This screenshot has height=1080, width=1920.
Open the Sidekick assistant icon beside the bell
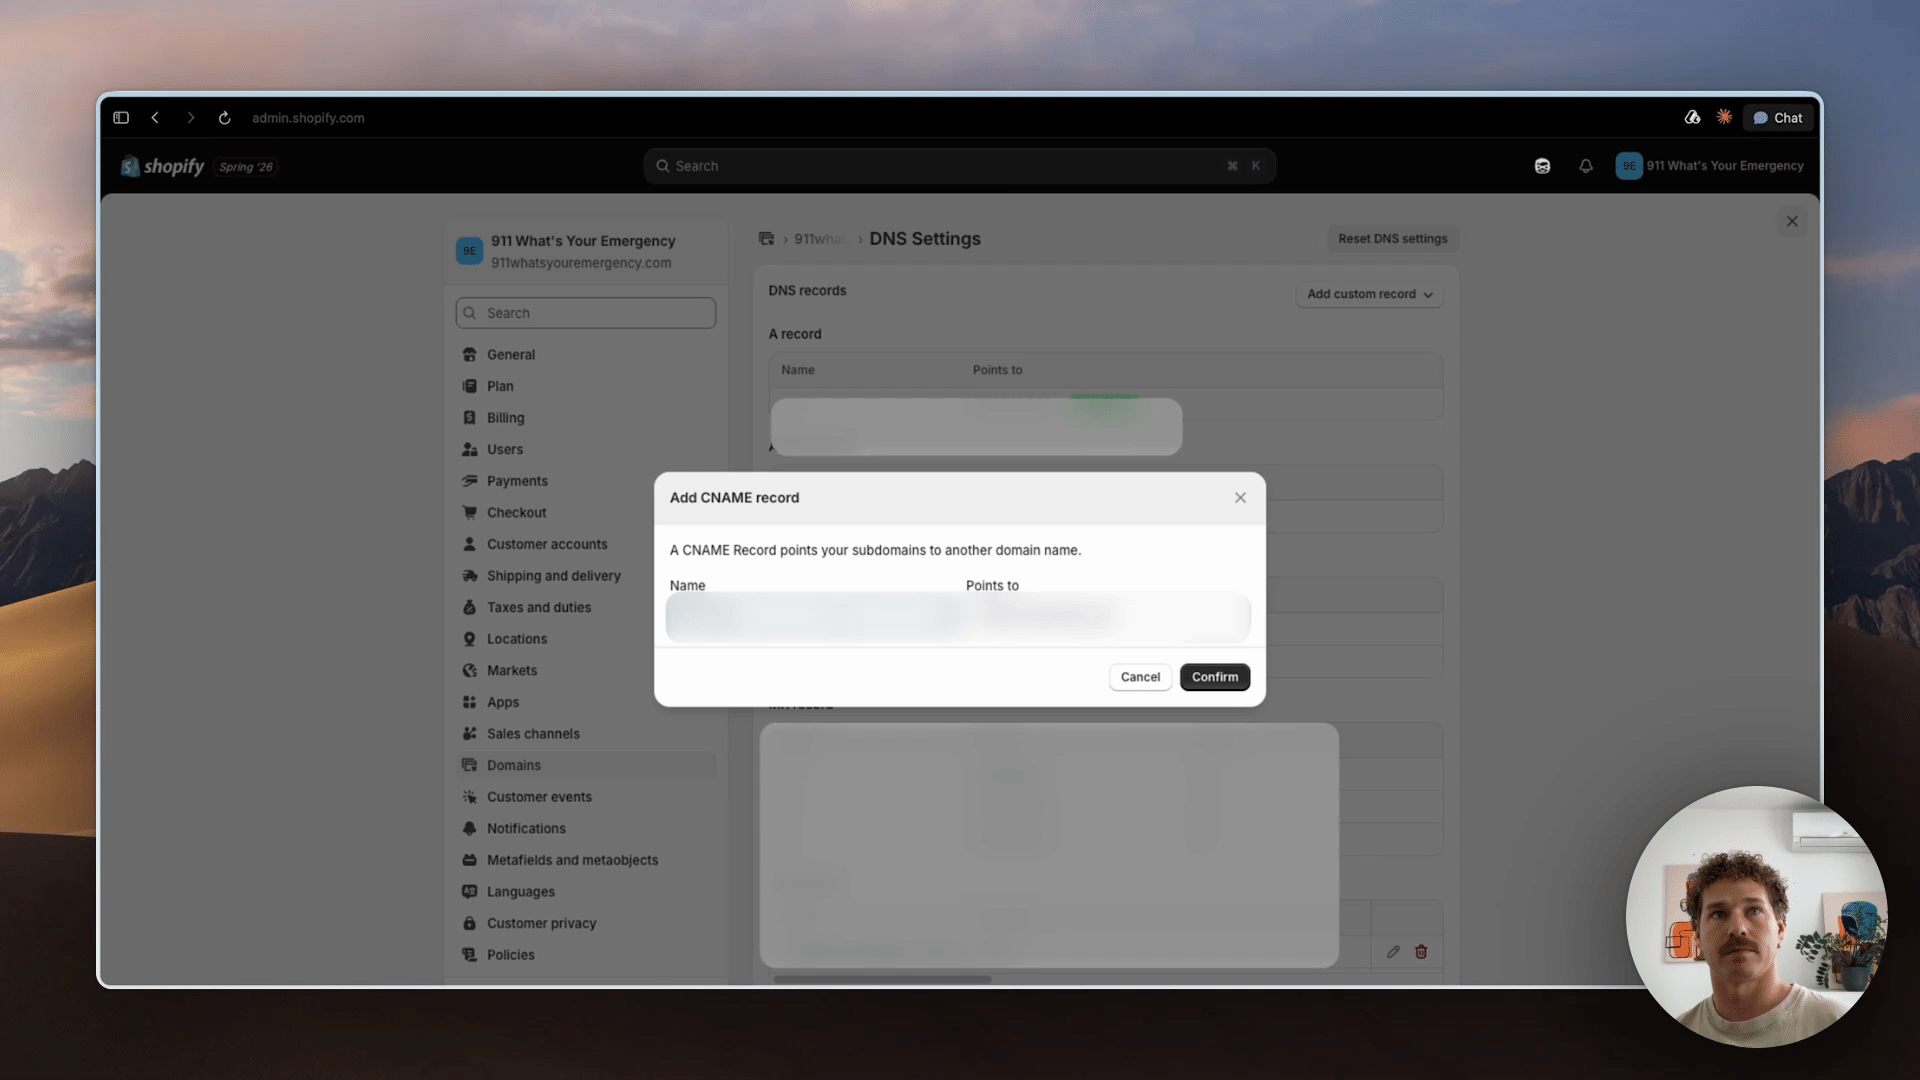[x=1542, y=166]
